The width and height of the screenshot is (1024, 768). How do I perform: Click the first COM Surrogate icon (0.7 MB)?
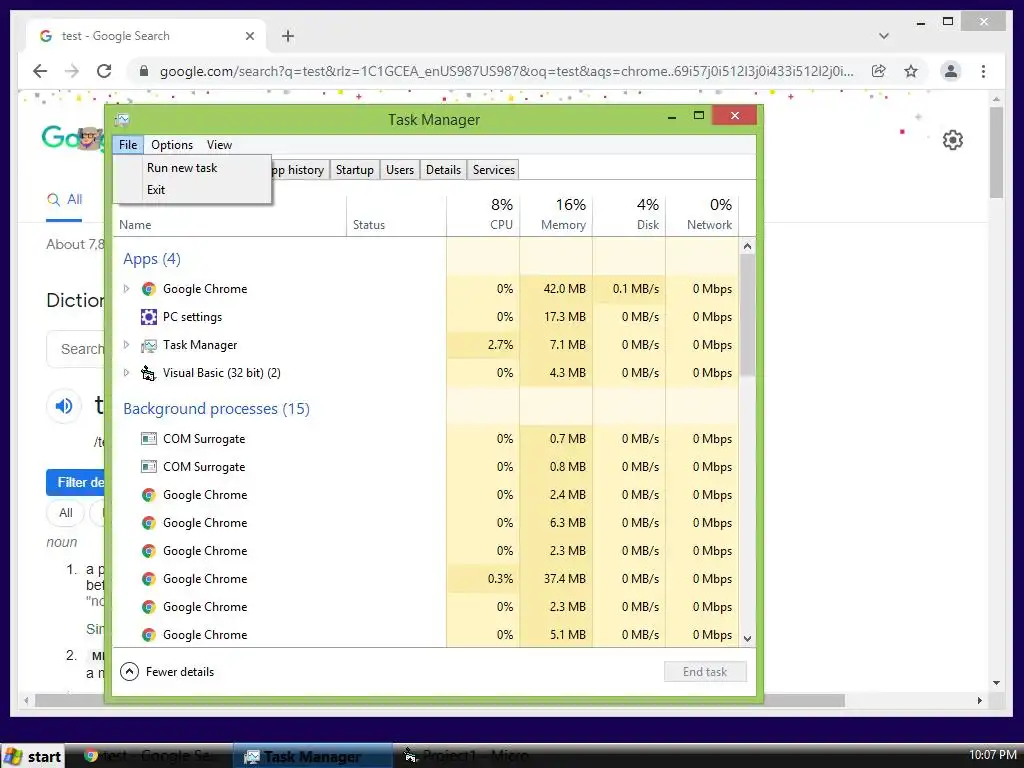pyautogui.click(x=149, y=439)
